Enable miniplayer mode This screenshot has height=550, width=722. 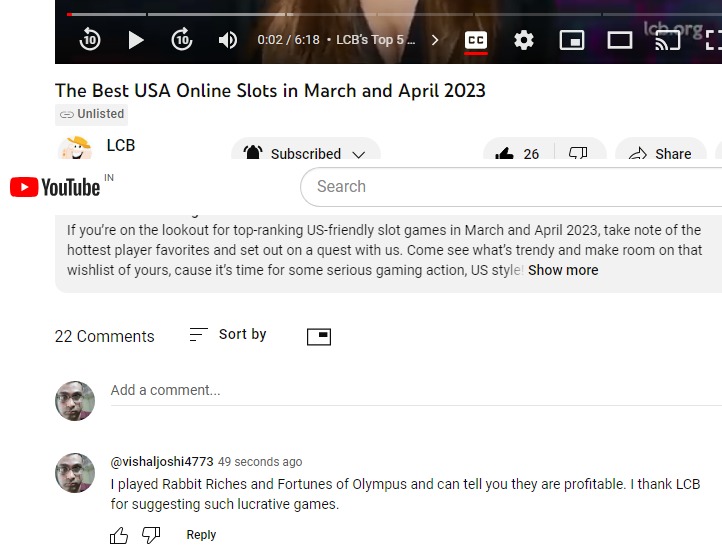point(572,40)
